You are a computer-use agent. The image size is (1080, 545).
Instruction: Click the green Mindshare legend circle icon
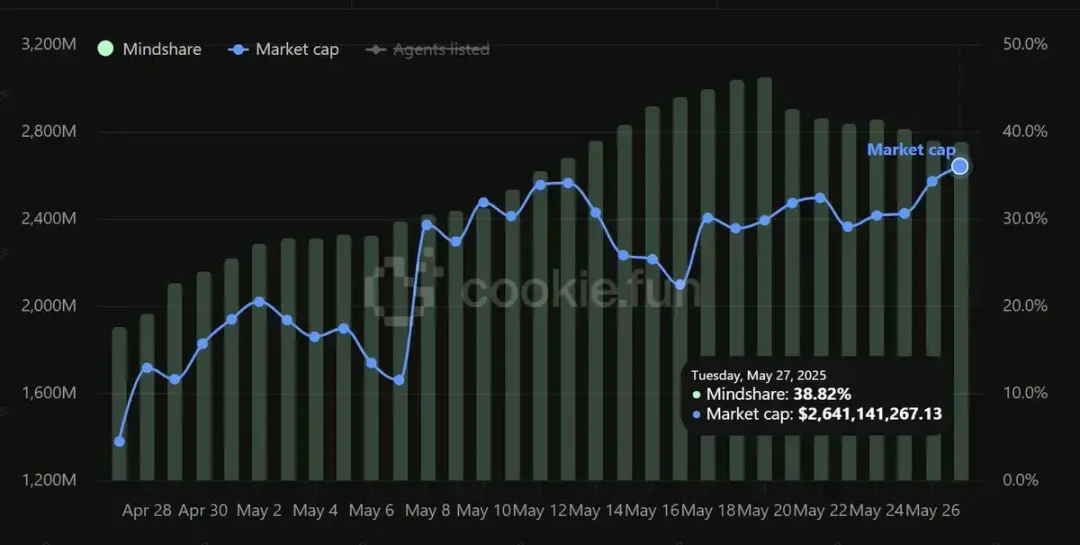coord(105,48)
